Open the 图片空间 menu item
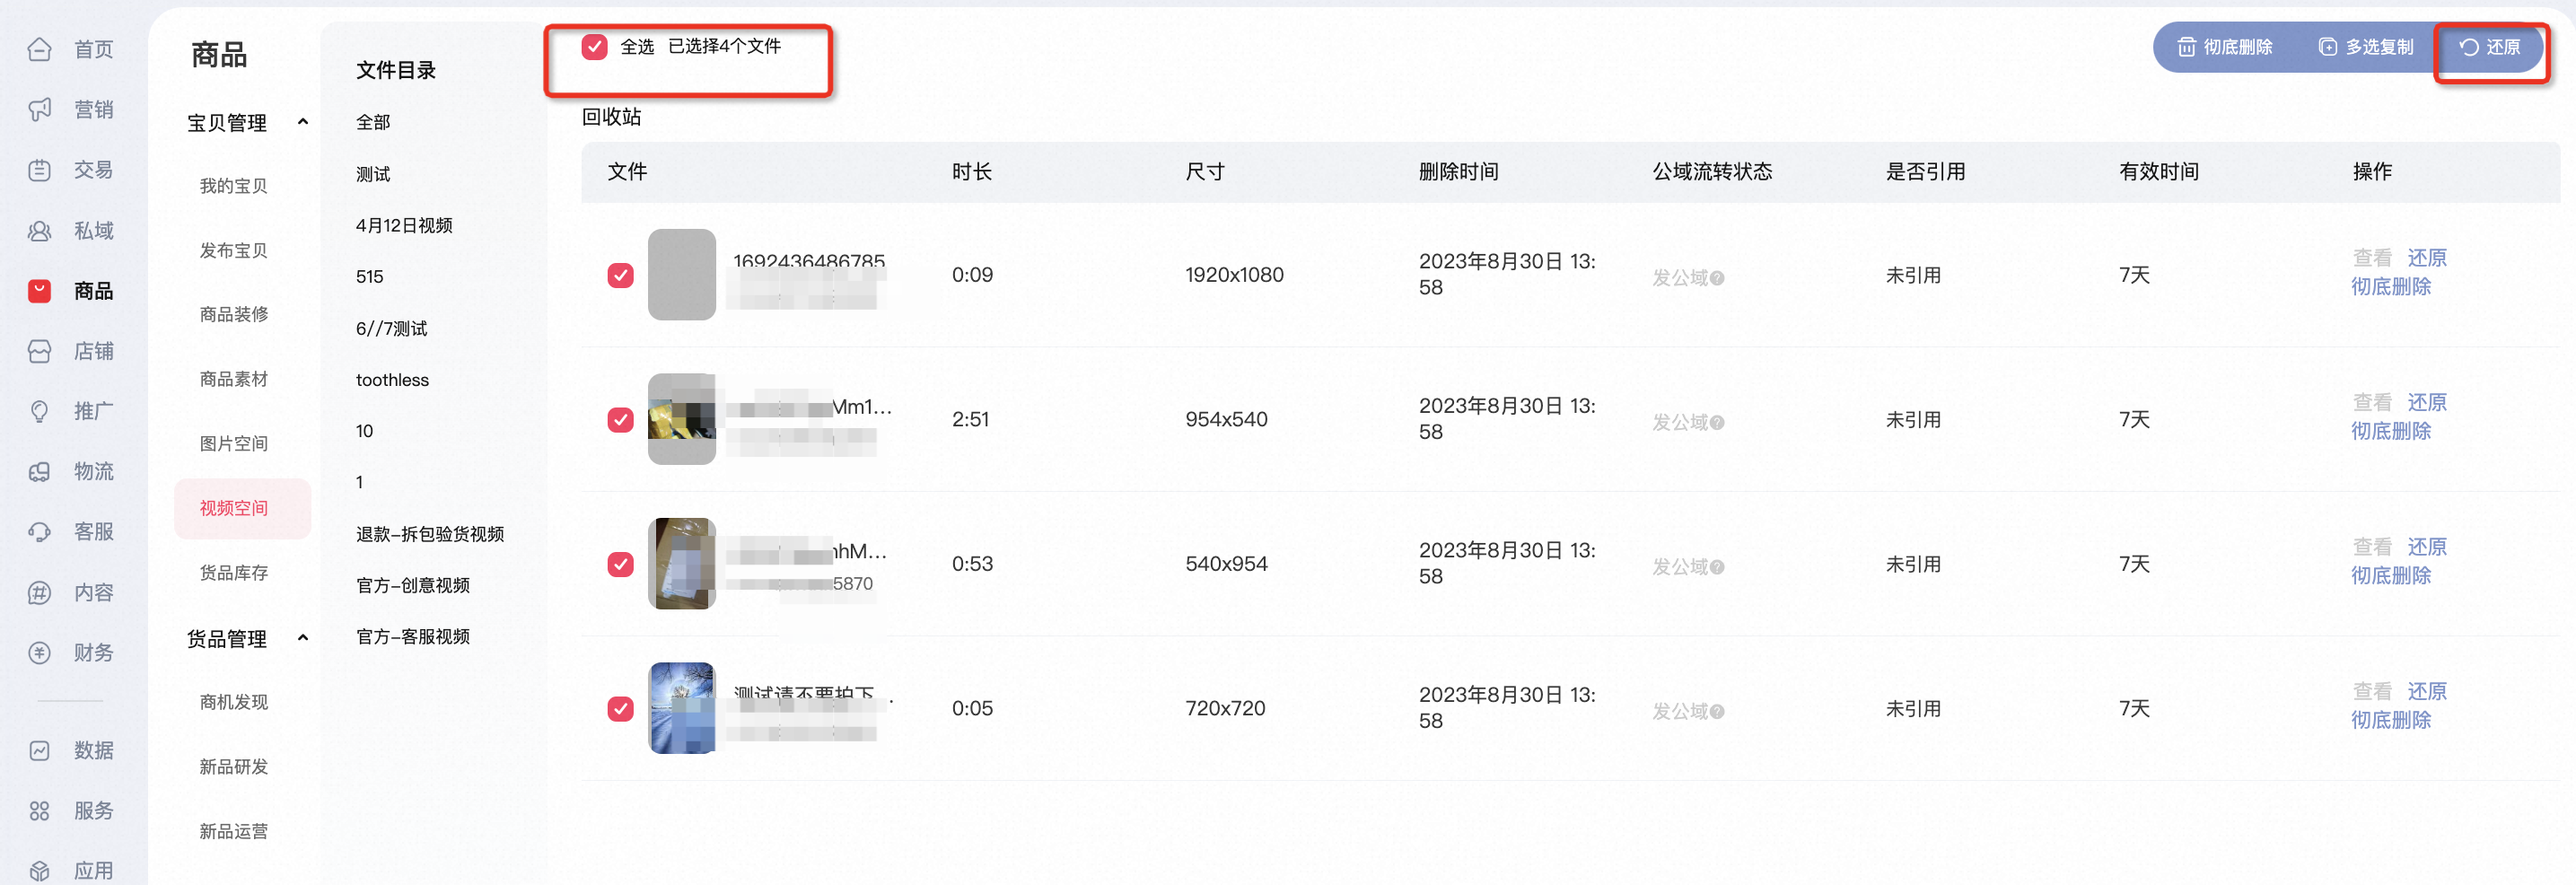 [x=234, y=443]
